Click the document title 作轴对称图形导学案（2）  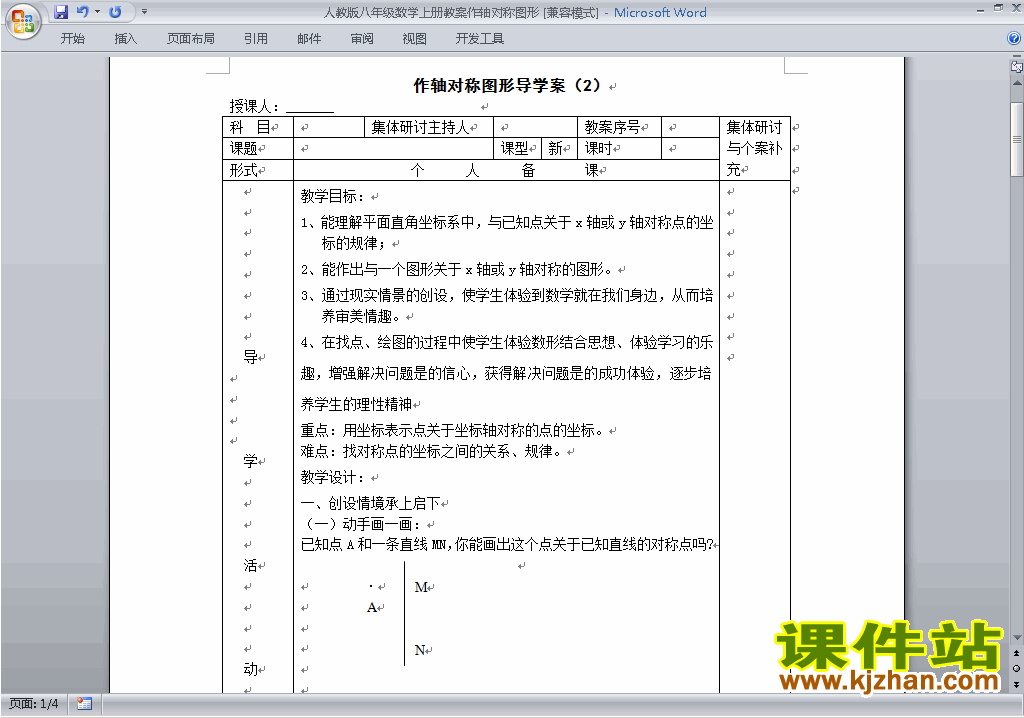507,86
